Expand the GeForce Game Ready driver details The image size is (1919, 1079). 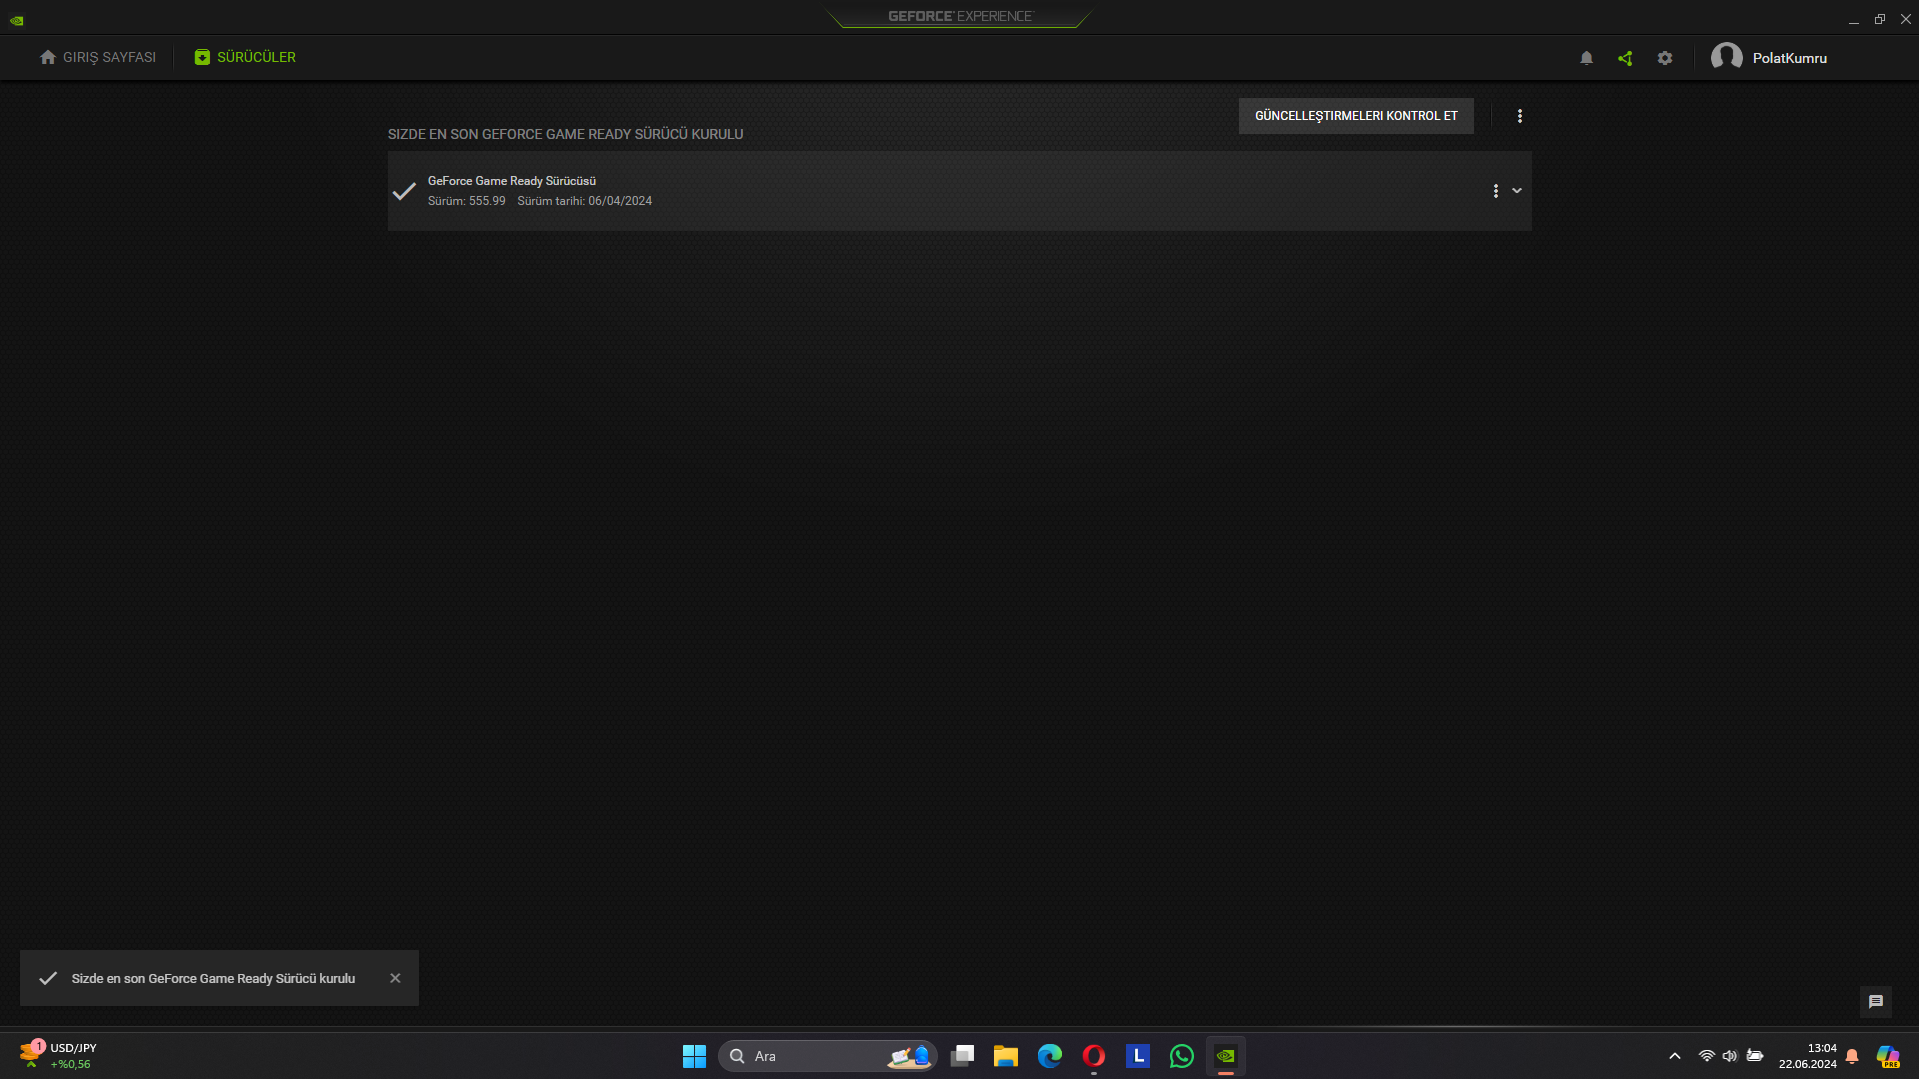[1517, 191]
